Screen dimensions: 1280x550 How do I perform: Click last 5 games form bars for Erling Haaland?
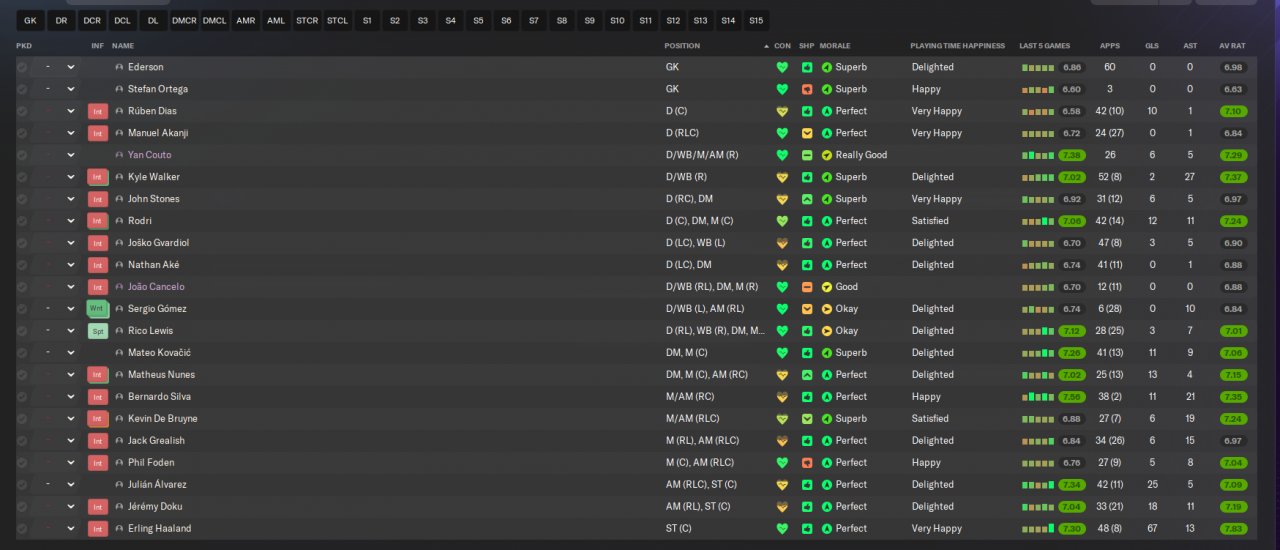click(x=1038, y=529)
